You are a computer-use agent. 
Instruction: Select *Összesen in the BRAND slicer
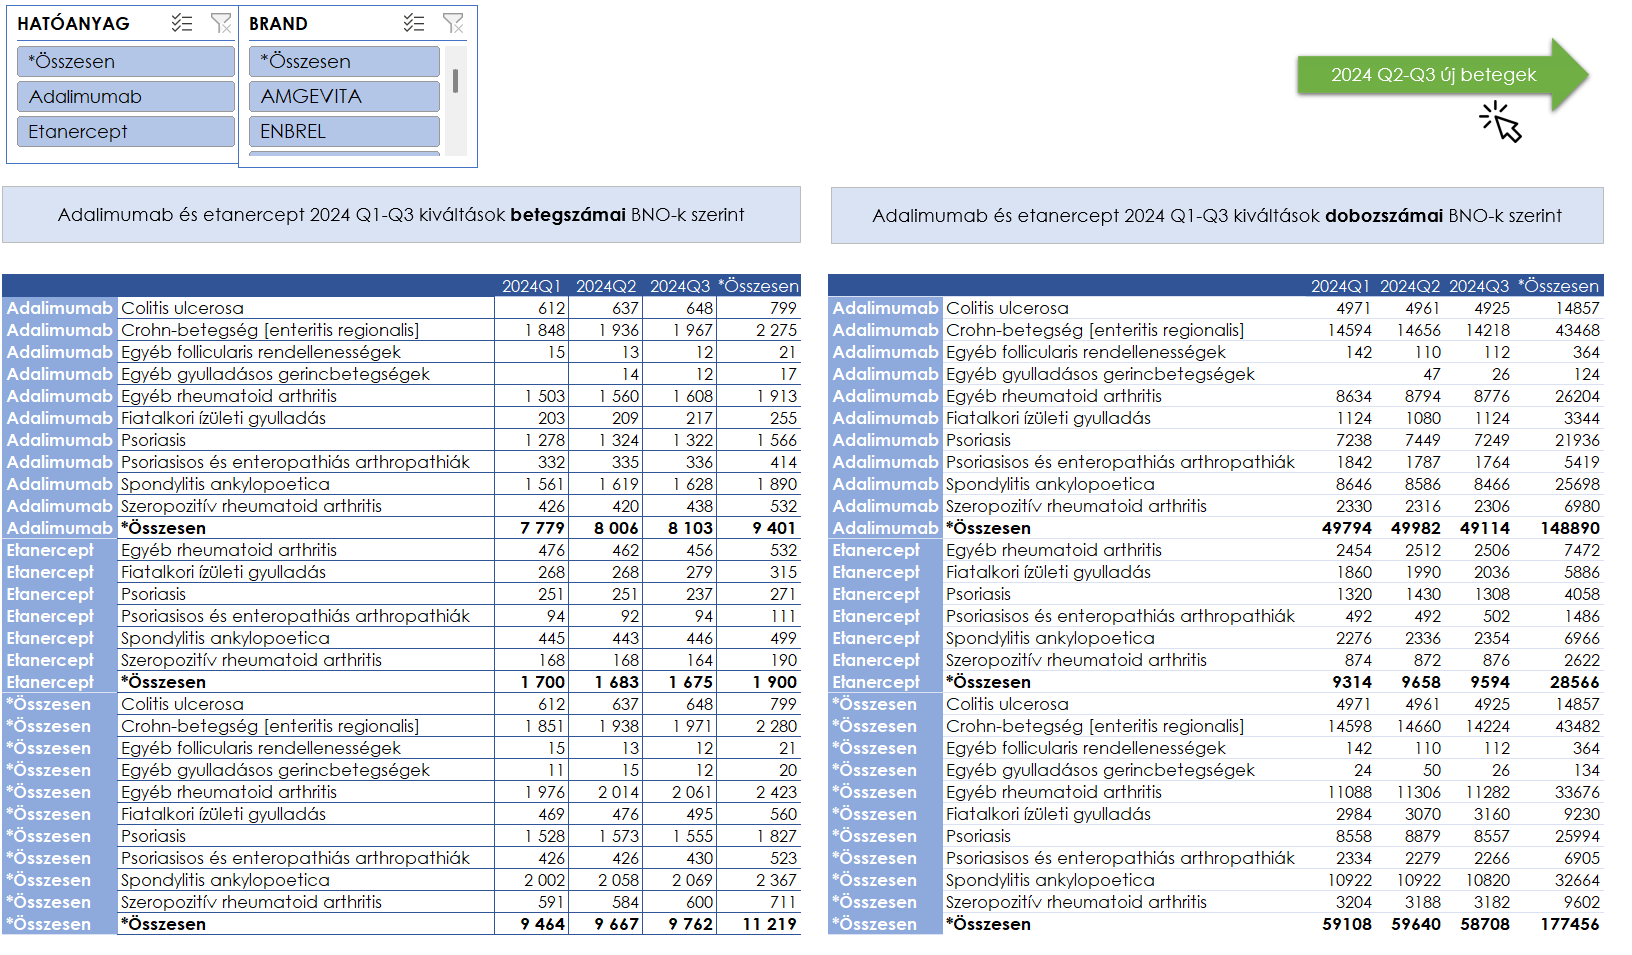coord(343,62)
